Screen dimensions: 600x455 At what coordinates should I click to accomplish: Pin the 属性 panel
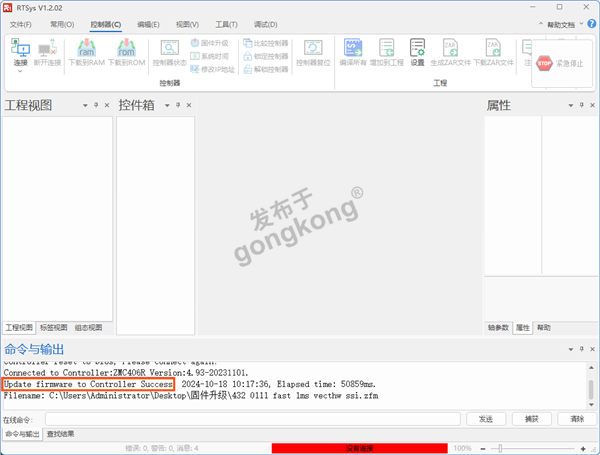(582, 105)
